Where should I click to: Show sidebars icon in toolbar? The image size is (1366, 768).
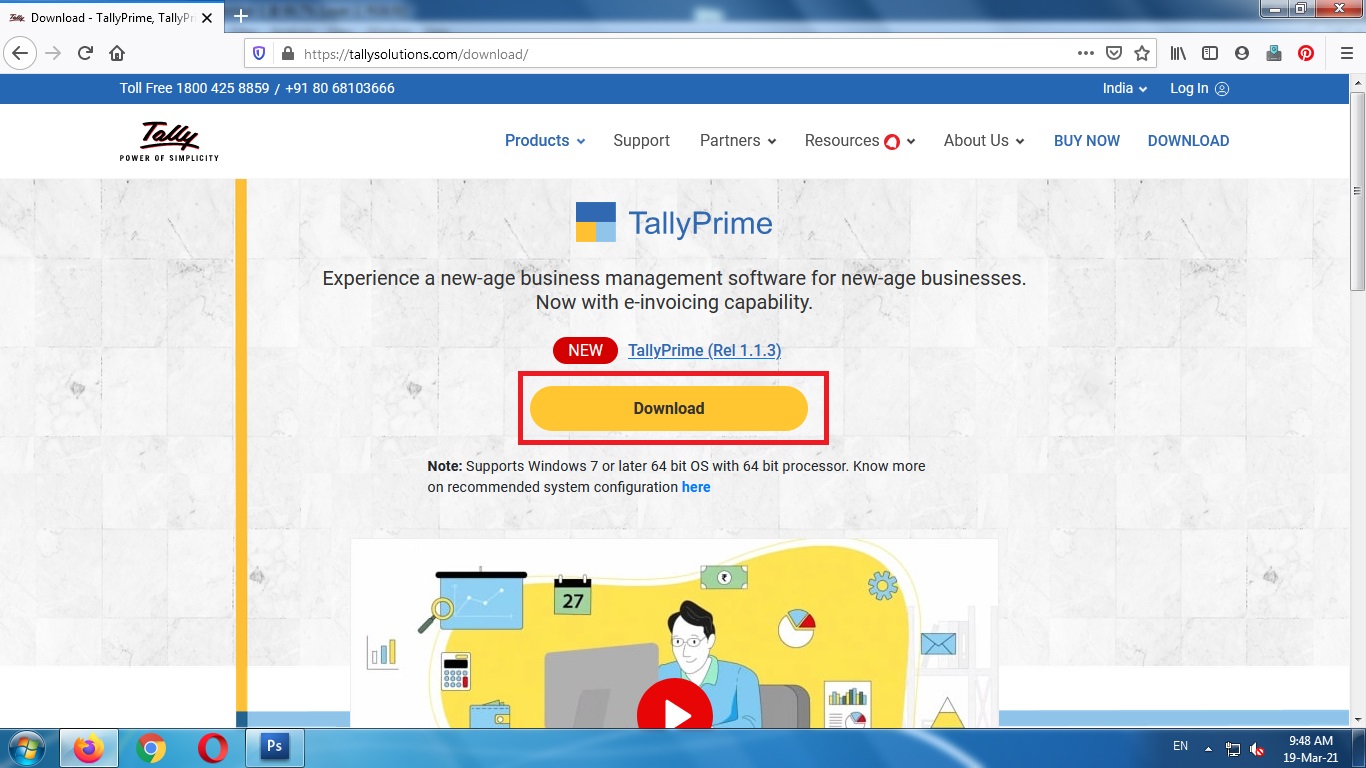(x=1210, y=53)
